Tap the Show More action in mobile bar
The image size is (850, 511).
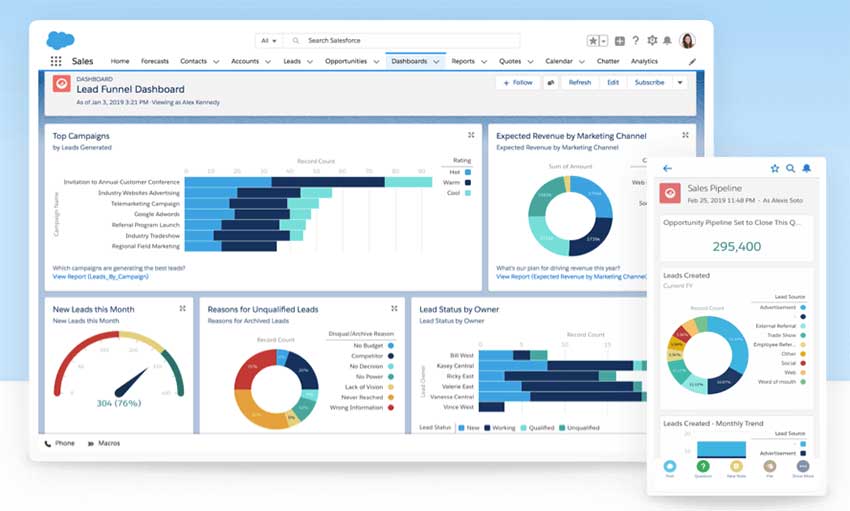click(803, 467)
